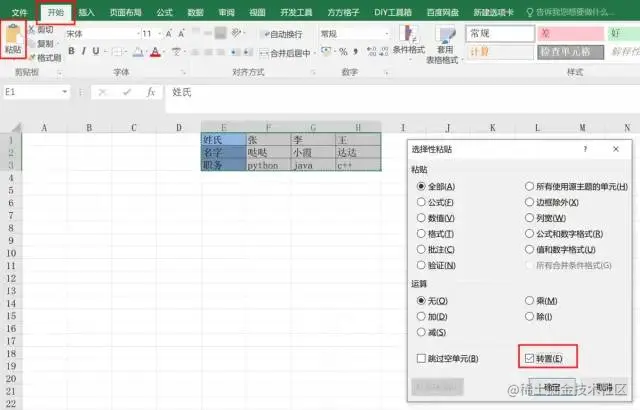Expand the 数字 group dialog launcher

pyautogui.click(x=386, y=73)
